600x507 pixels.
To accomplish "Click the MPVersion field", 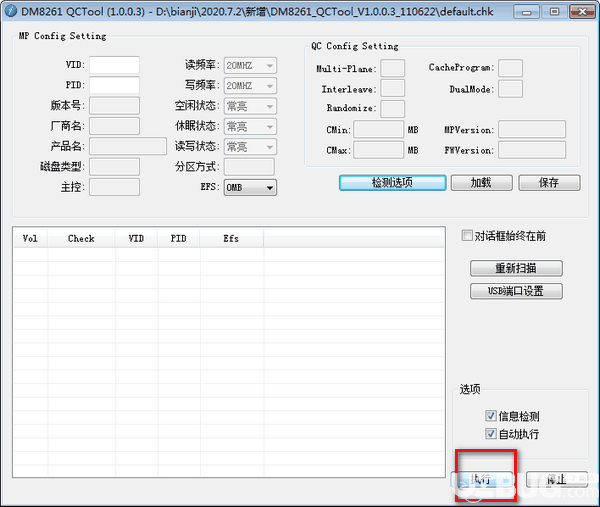I will click(x=532, y=129).
